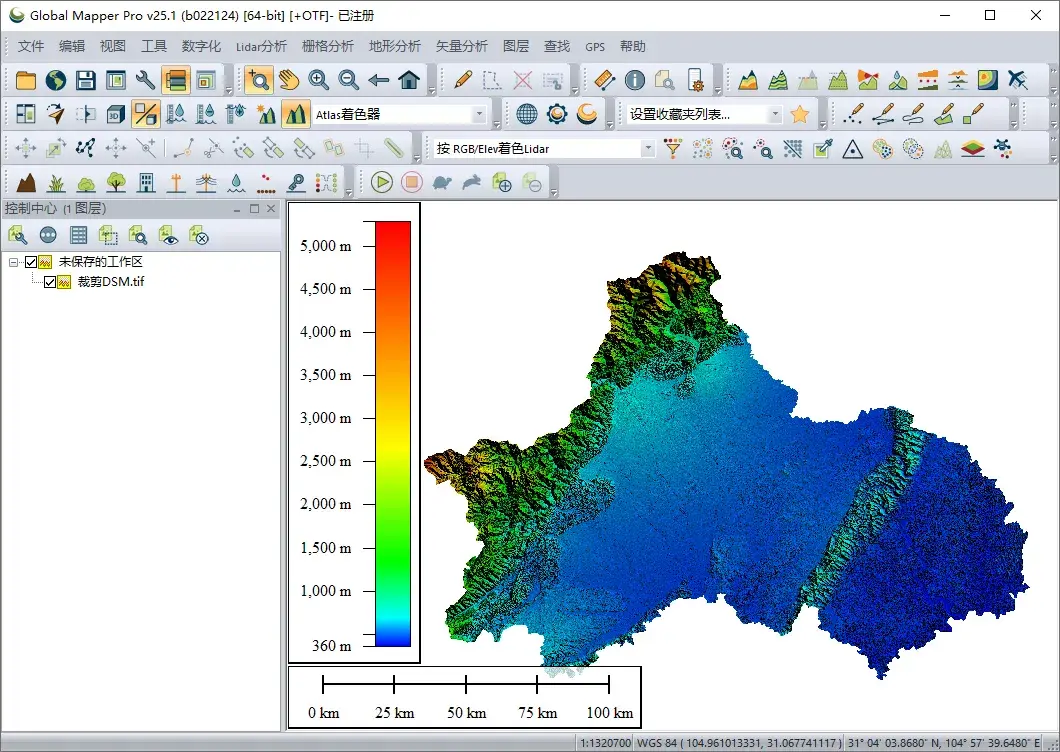Click the Save workspace floppy disk icon
The image size is (1060, 752).
pyautogui.click(x=86, y=80)
